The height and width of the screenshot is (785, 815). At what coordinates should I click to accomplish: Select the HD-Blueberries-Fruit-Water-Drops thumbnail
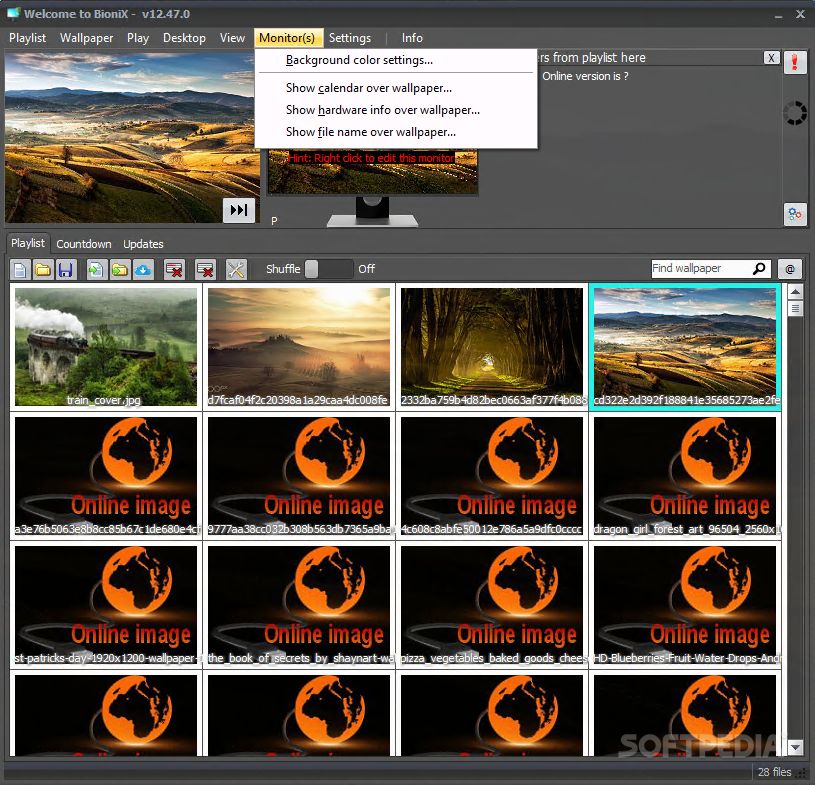coord(685,605)
